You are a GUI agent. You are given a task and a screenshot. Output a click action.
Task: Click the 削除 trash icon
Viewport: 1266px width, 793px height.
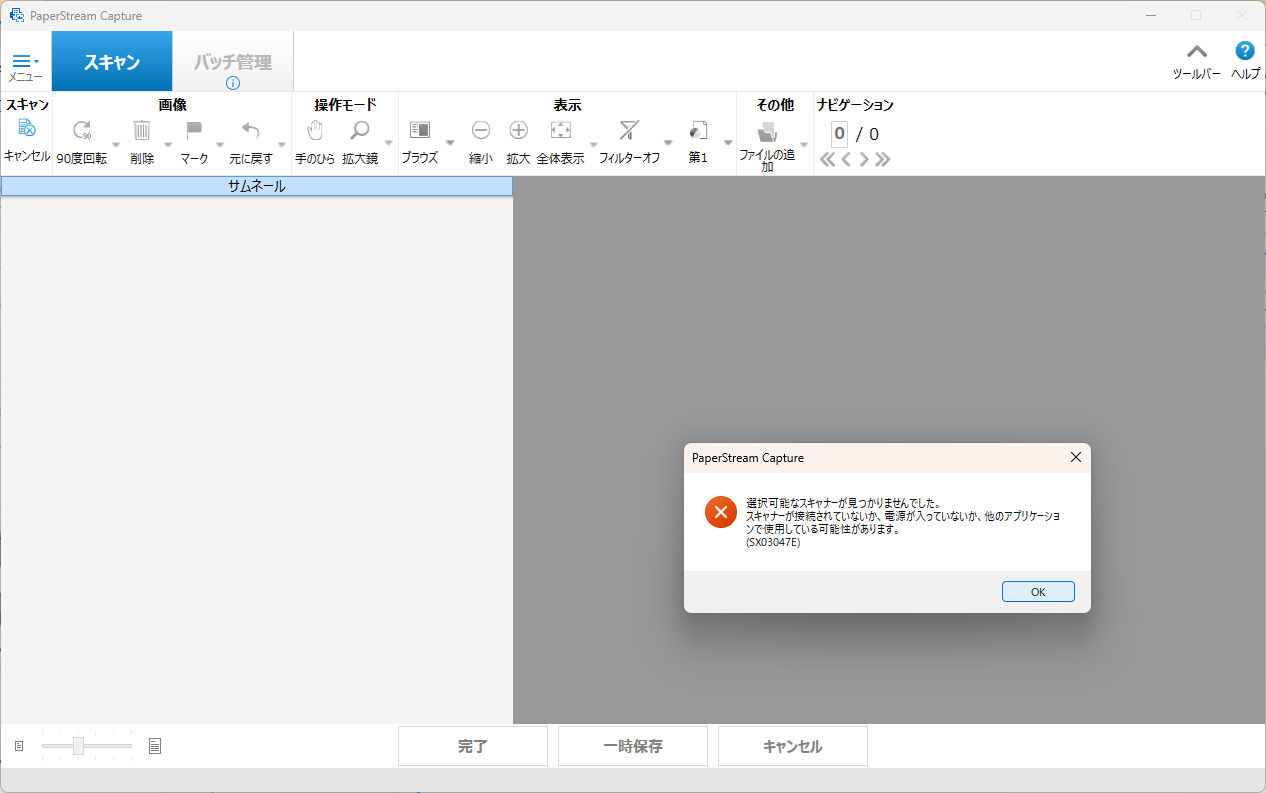(142, 131)
